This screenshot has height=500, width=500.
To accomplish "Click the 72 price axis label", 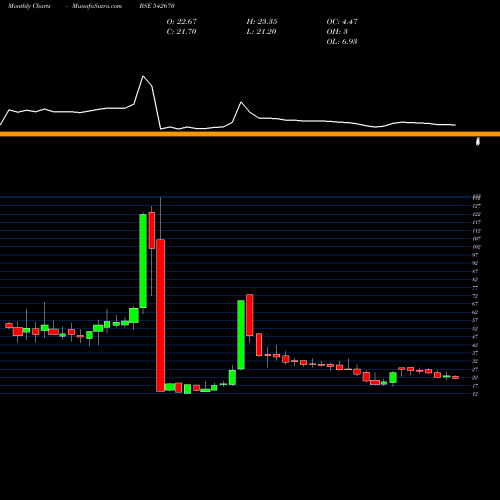I will pos(475,296).
